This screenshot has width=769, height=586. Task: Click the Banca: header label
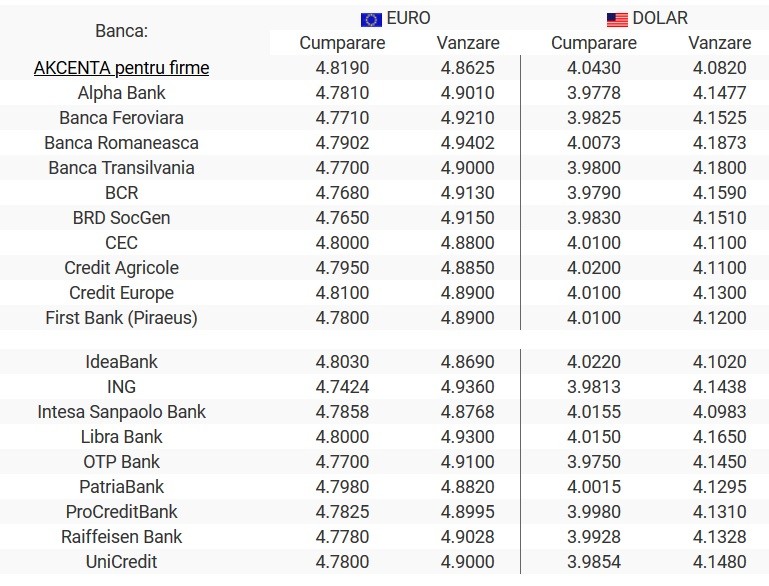[122, 31]
